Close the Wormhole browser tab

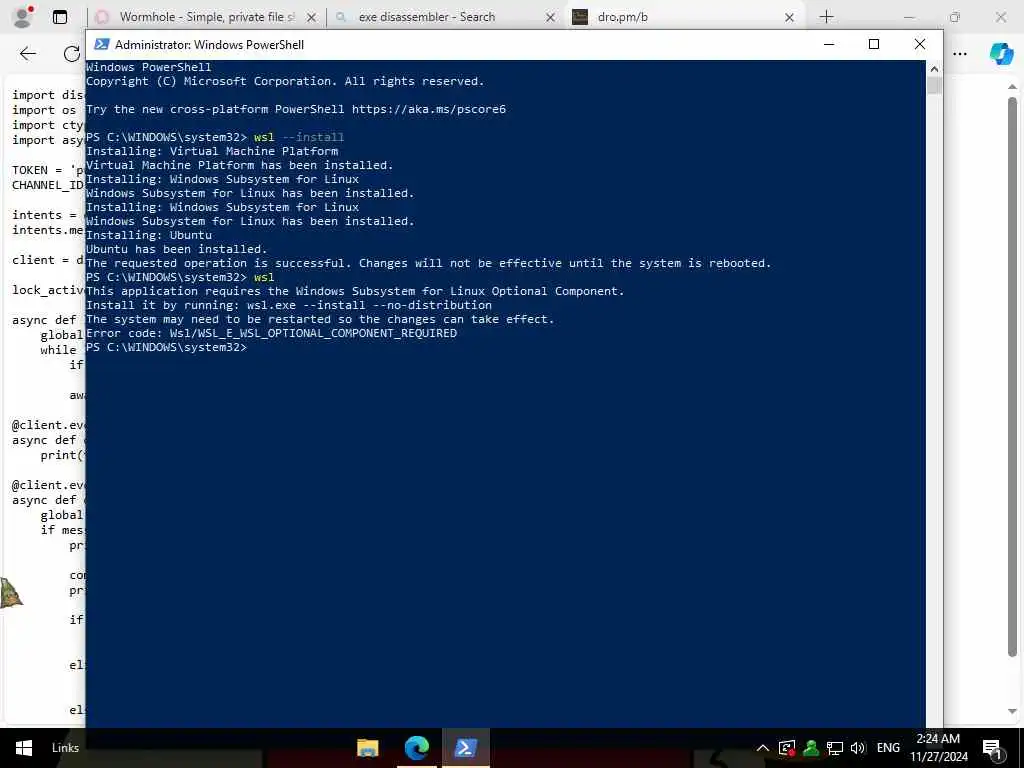coord(312,18)
